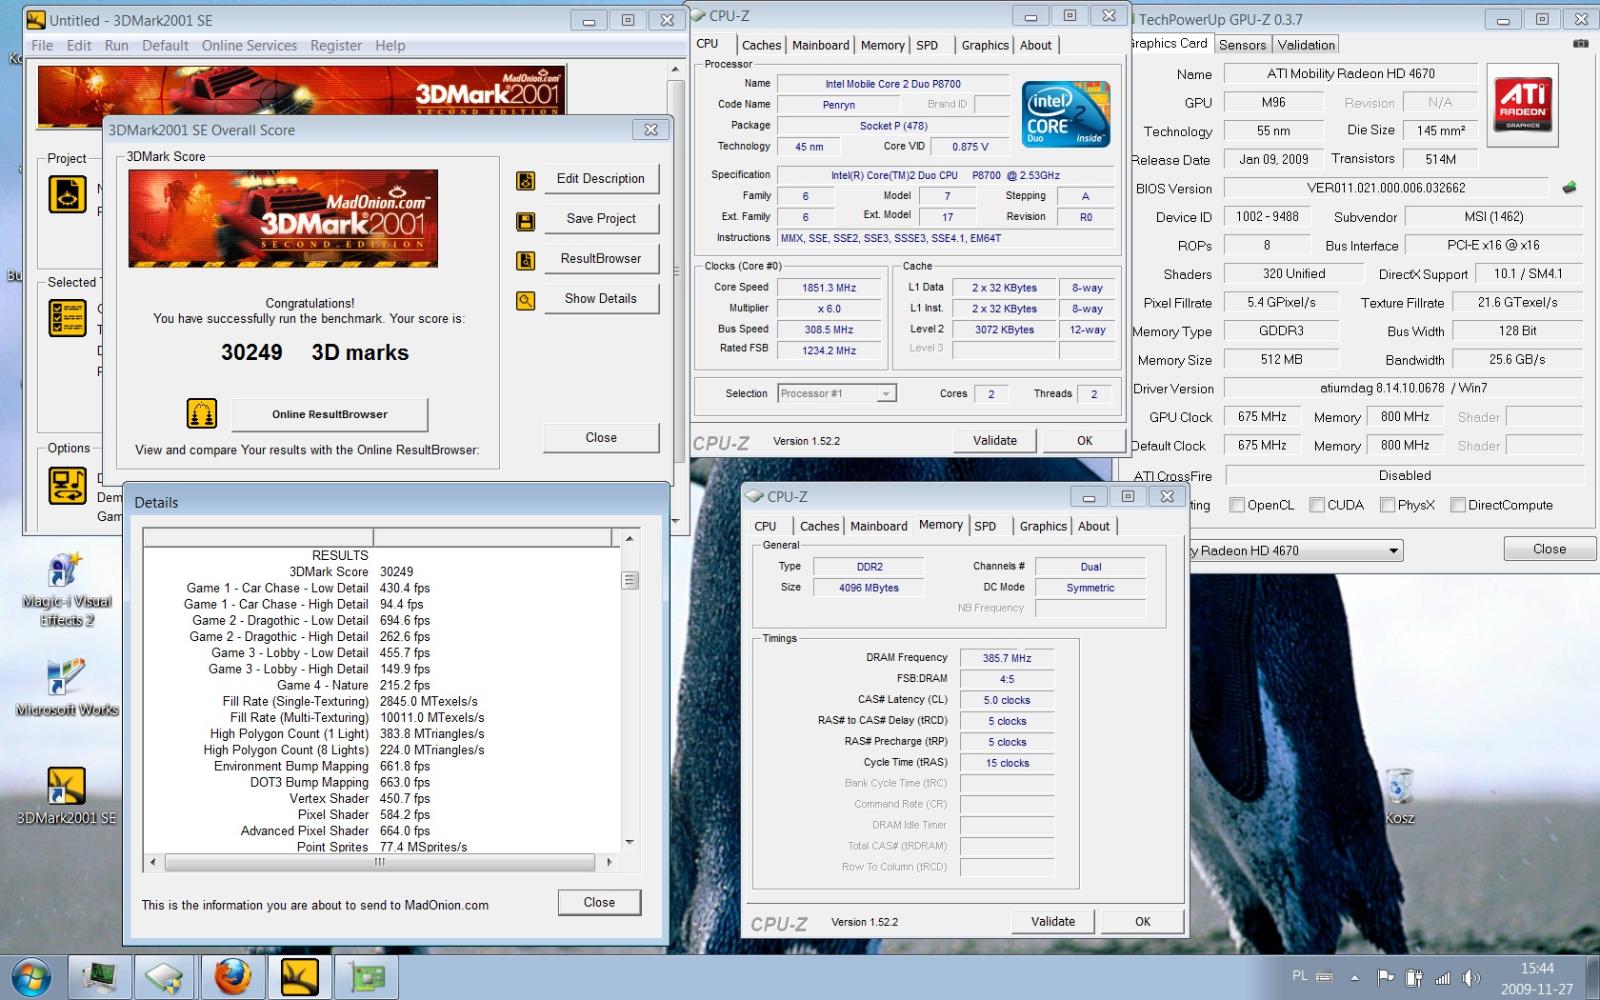This screenshot has width=1600, height=1000.
Task: Click the Details horizontal scrollbar thumb
Action: coord(380,861)
